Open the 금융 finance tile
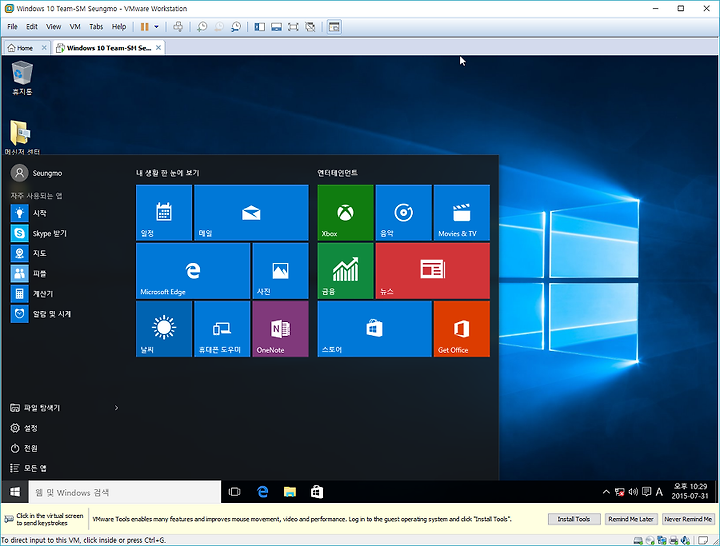The image size is (720, 546). pyautogui.click(x=345, y=271)
